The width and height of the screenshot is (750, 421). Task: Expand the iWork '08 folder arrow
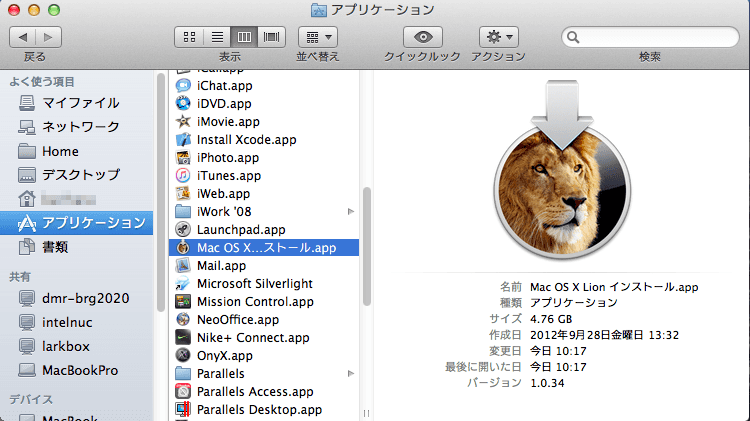tap(351, 211)
